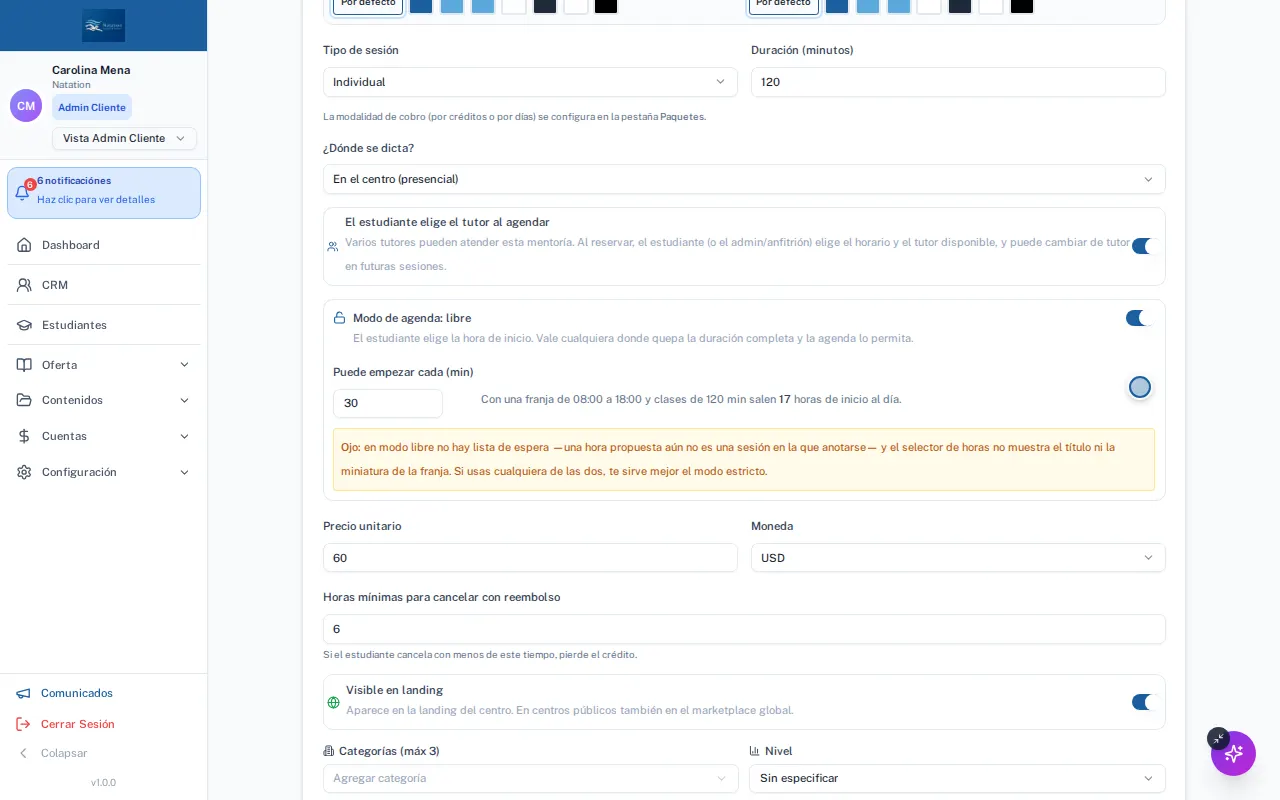
Task: Disable the Visible en landing toggle
Action: pos(1142,702)
